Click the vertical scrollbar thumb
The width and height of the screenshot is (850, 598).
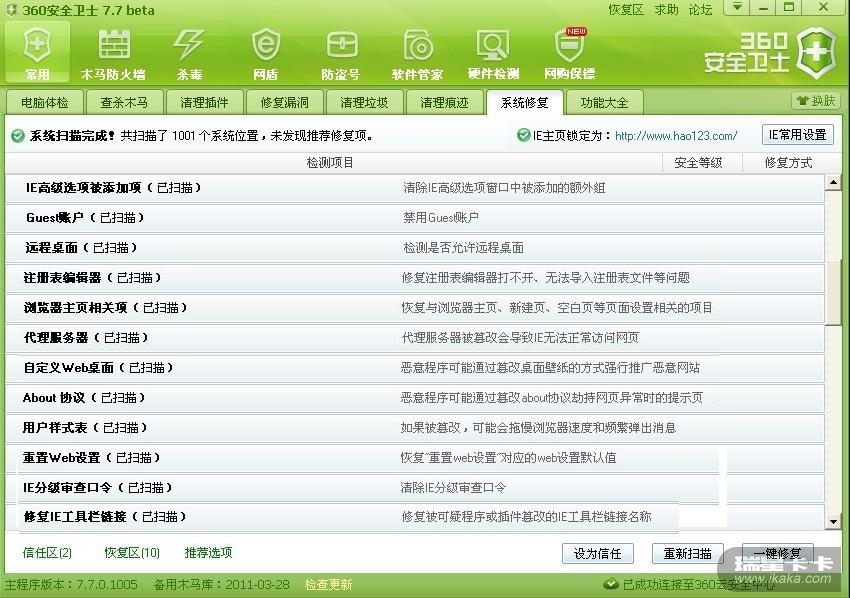point(833,293)
